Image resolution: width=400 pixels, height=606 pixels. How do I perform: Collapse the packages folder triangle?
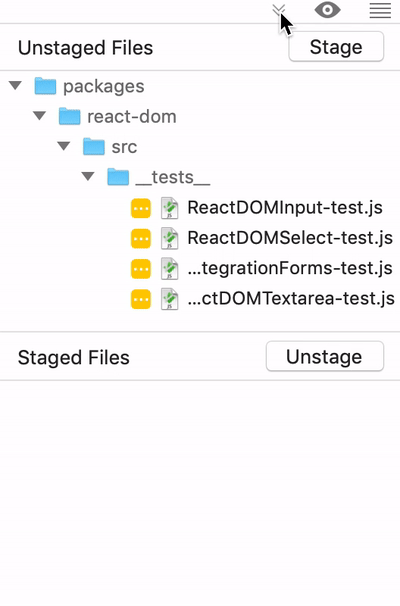tap(15, 85)
